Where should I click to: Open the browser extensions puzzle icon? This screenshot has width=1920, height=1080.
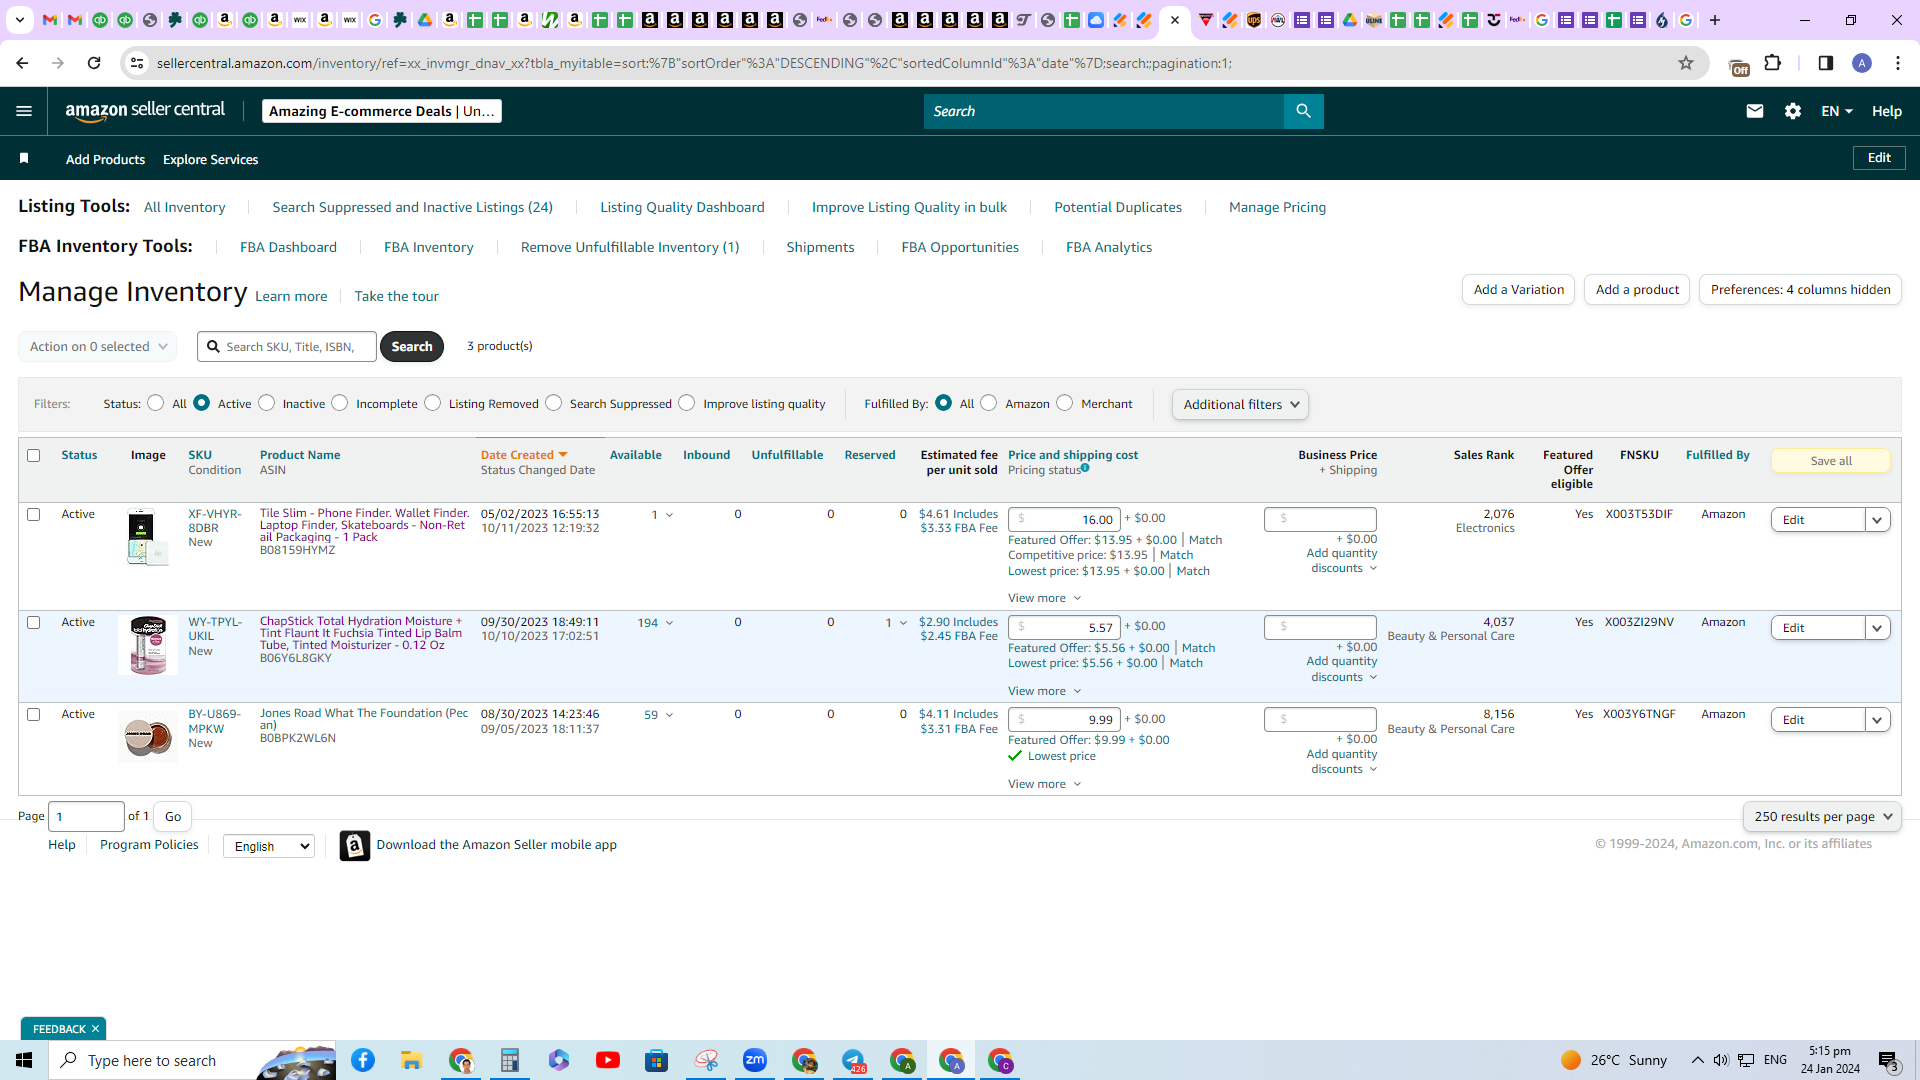1773,63
